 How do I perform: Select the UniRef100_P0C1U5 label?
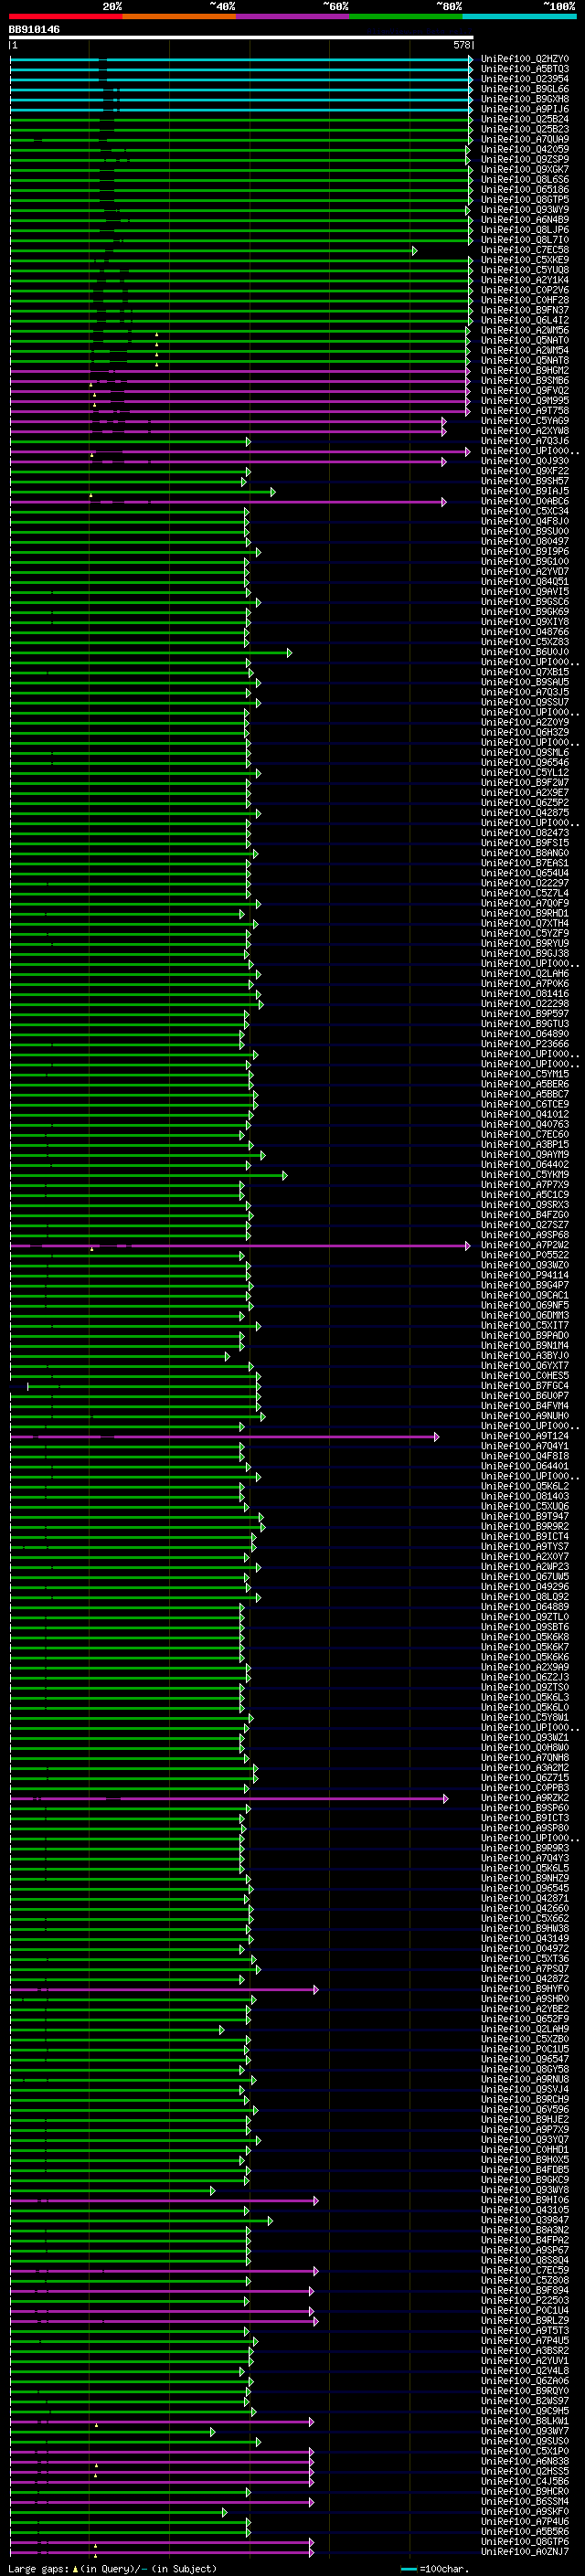(x=525, y=2049)
